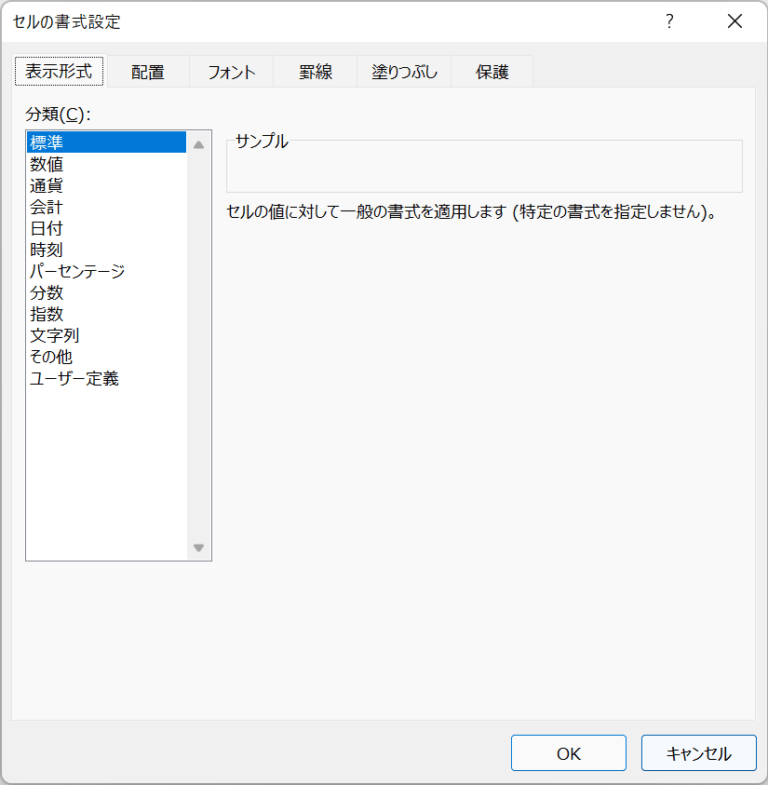Open the フォント tab
768x785 pixels.
point(231,72)
